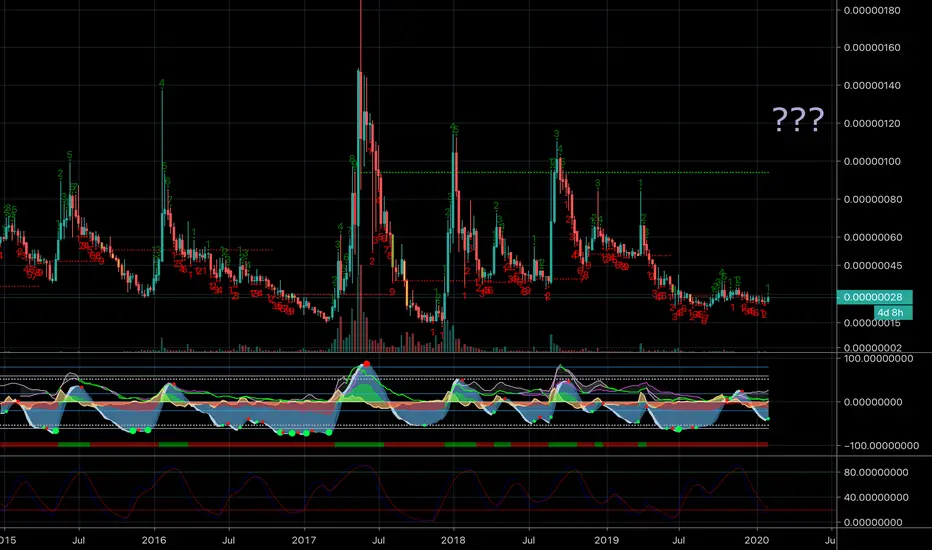Click price axis value 0.00000120
Viewport: 932px width, 550px height.
pyautogui.click(x=872, y=124)
